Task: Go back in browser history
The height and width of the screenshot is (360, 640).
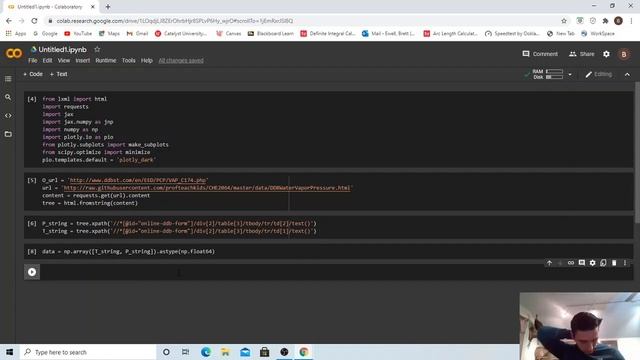Action: (x=9, y=21)
